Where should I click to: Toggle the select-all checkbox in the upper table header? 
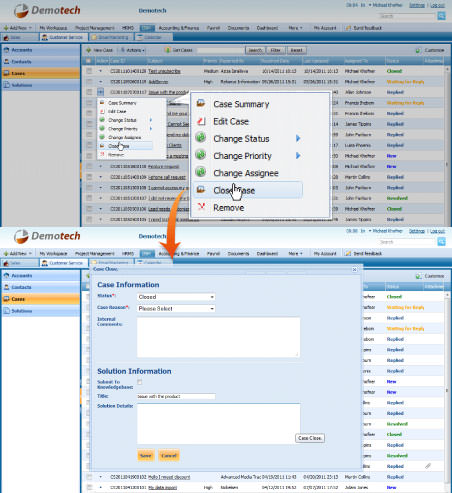[x=89, y=61]
